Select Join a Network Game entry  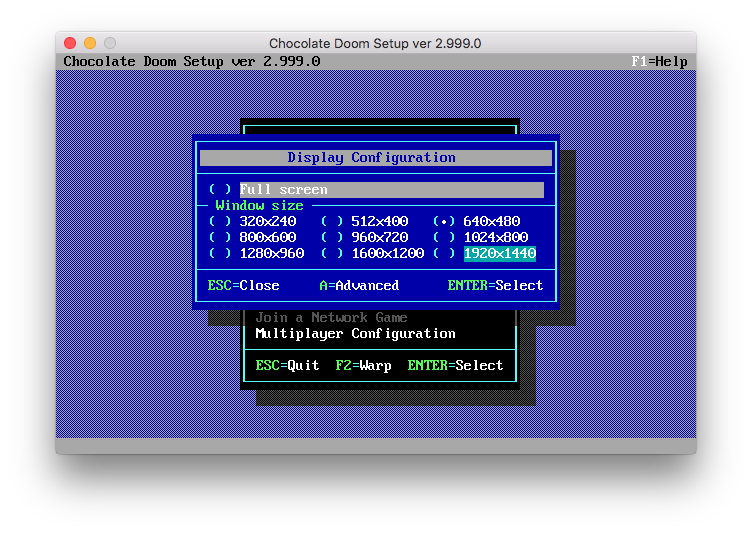[x=331, y=318]
